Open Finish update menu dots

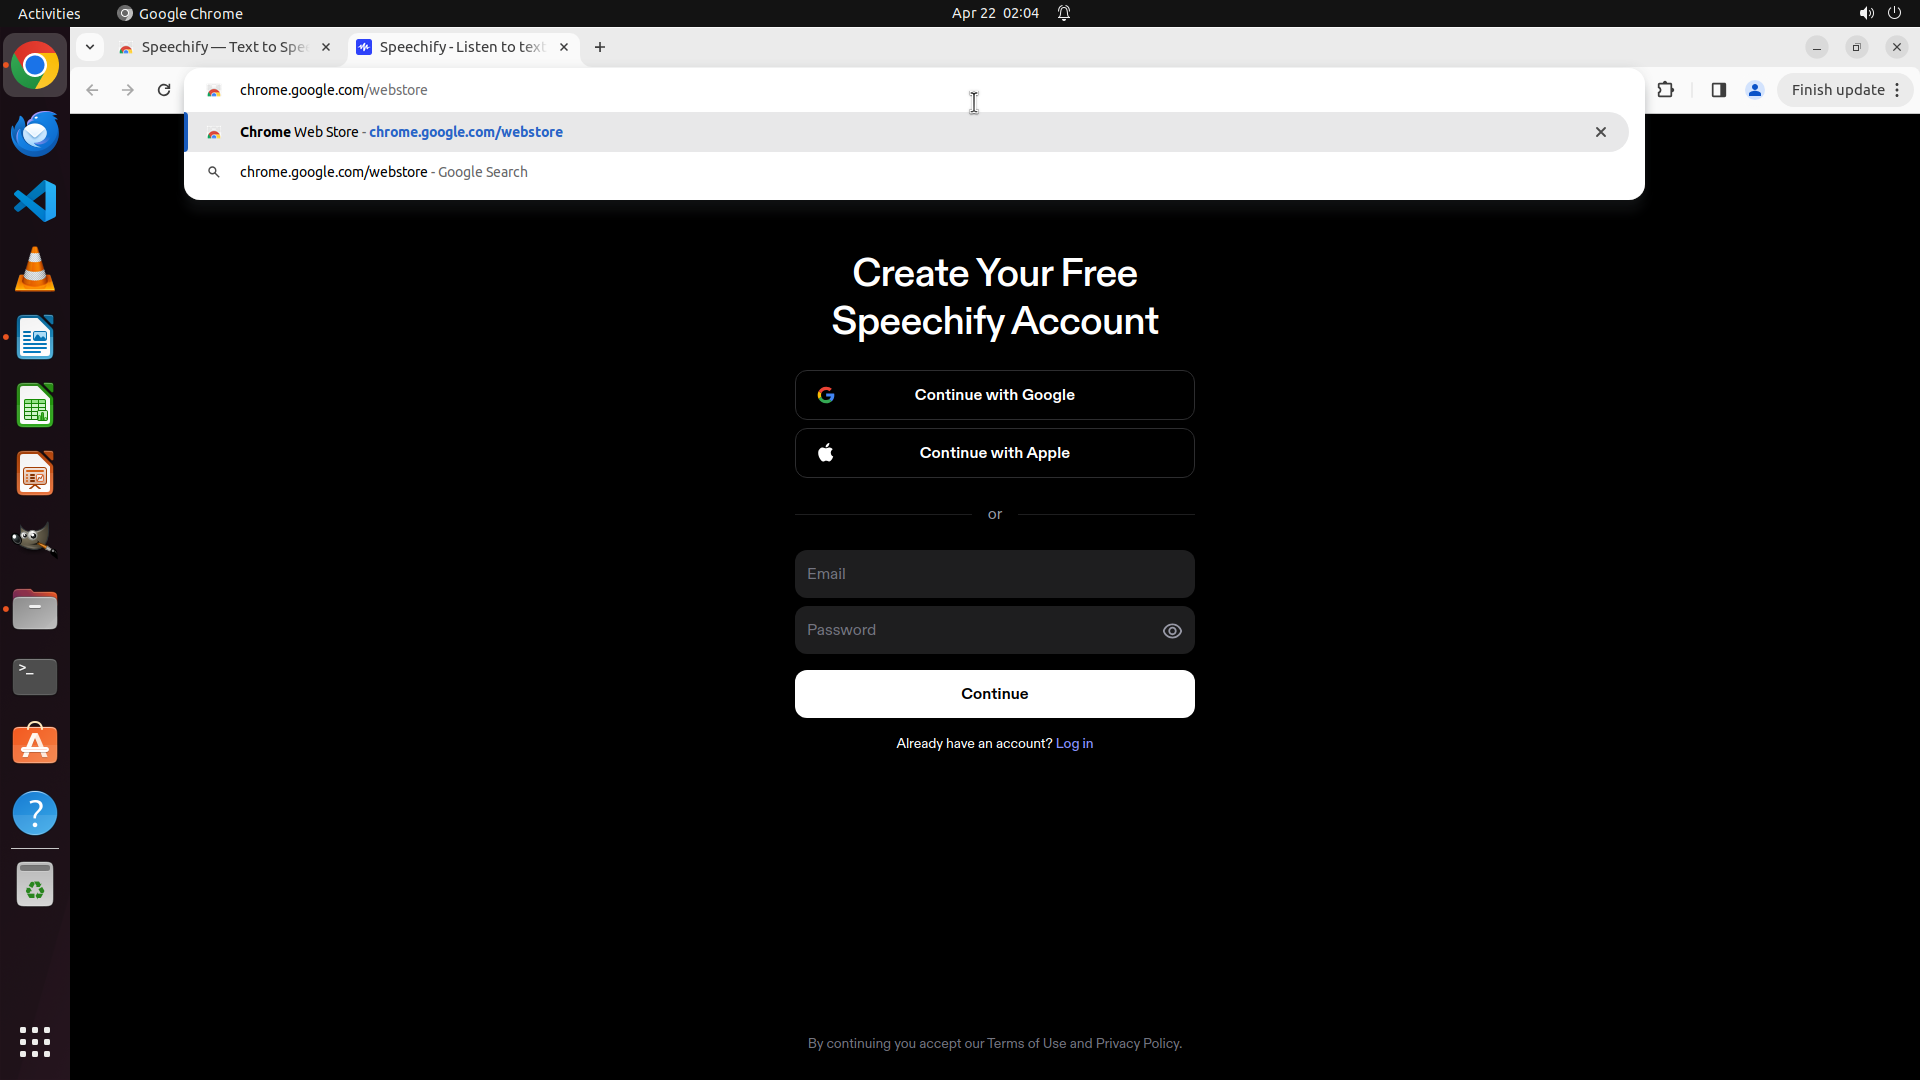pyautogui.click(x=1897, y=90)
